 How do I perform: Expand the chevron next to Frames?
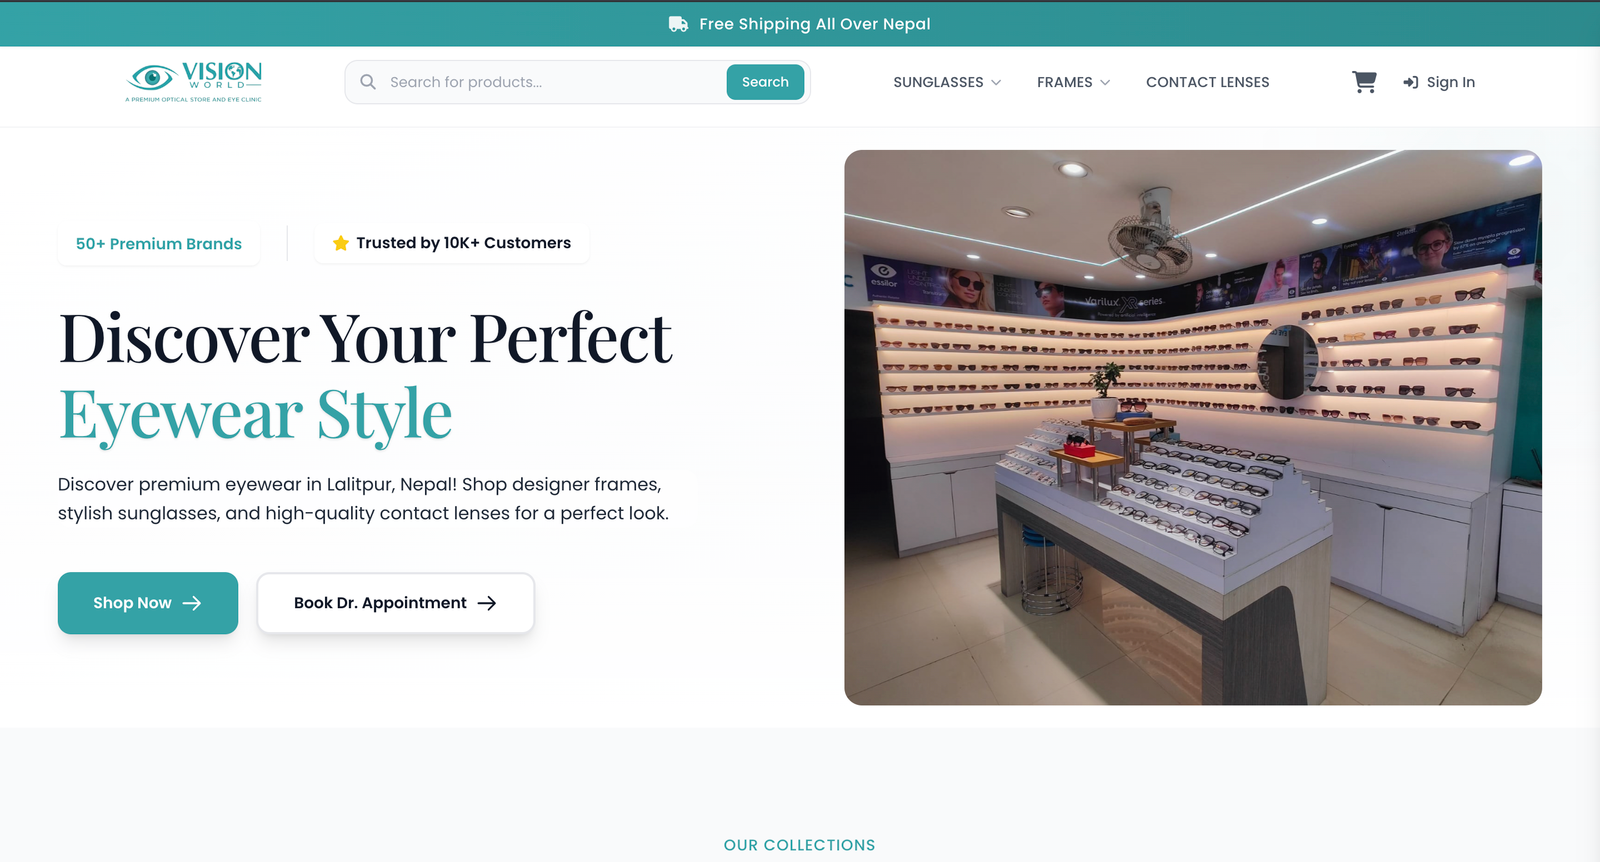[1105, 83]
